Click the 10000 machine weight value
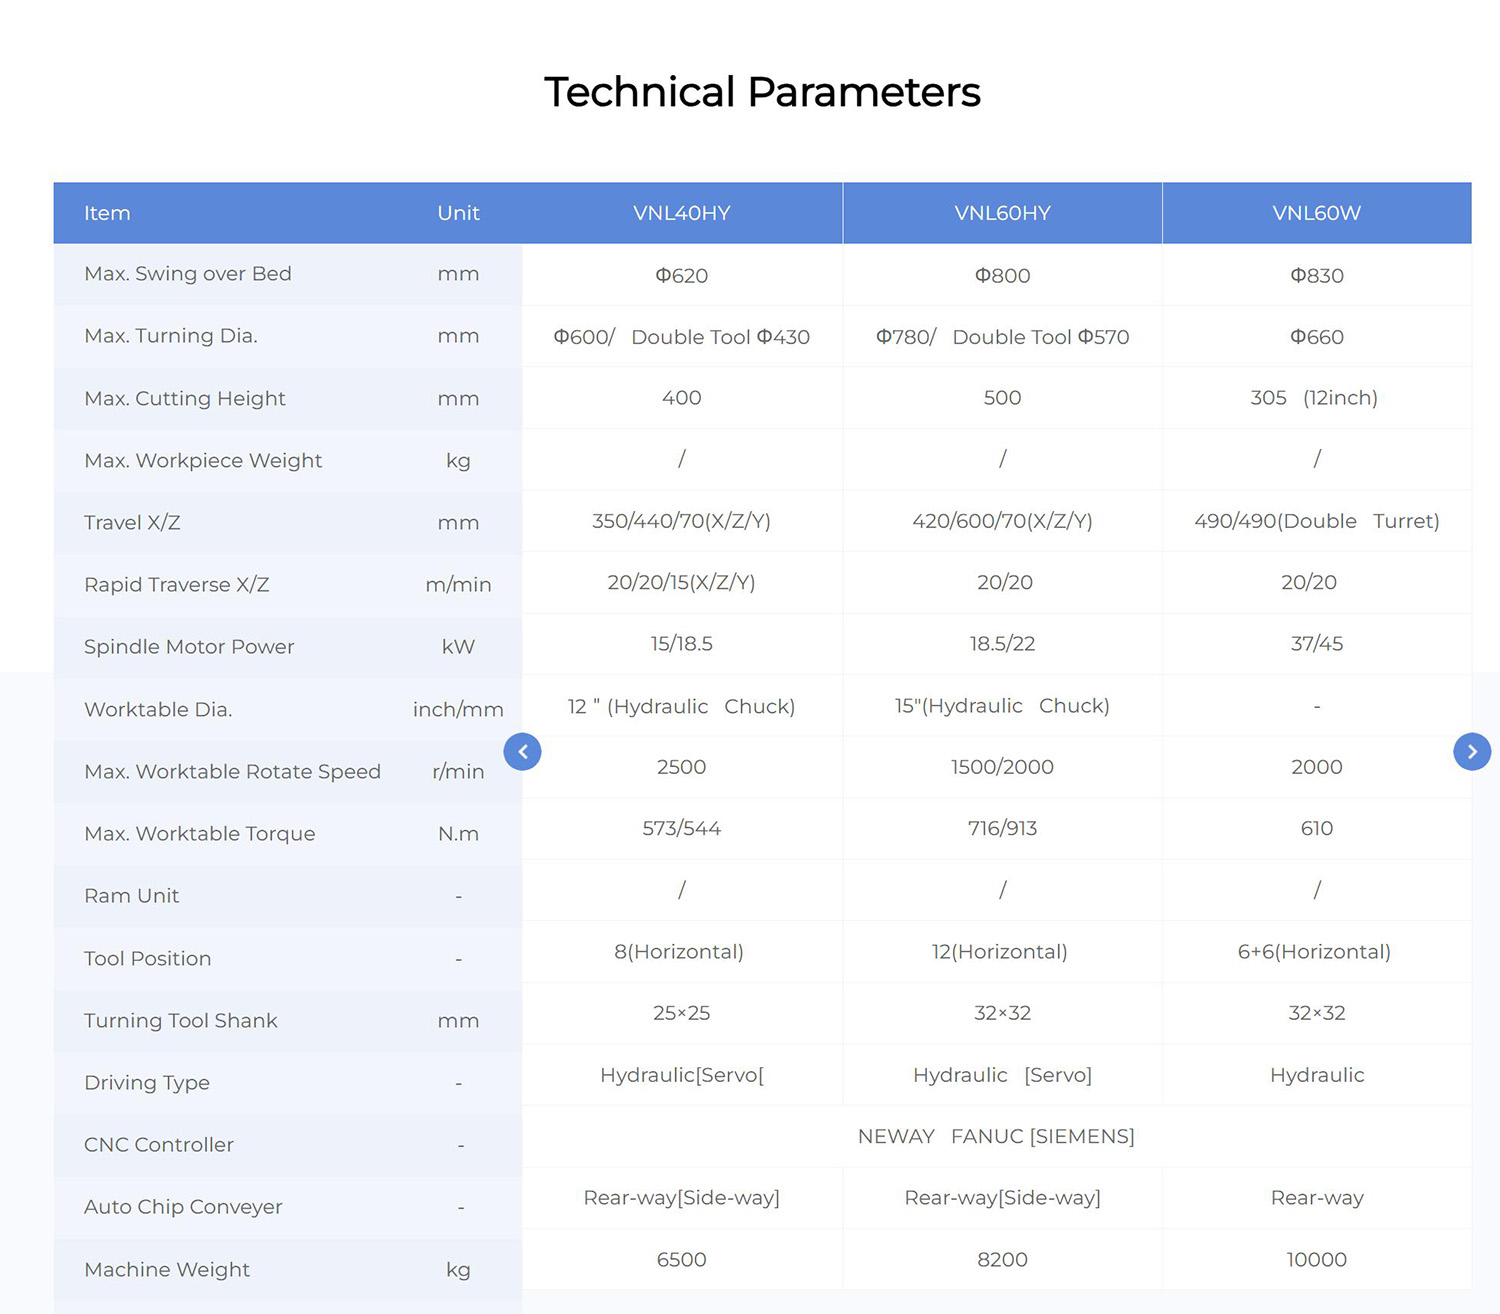Screen dimensions: 1500x1314 tap(1317, 1260)
